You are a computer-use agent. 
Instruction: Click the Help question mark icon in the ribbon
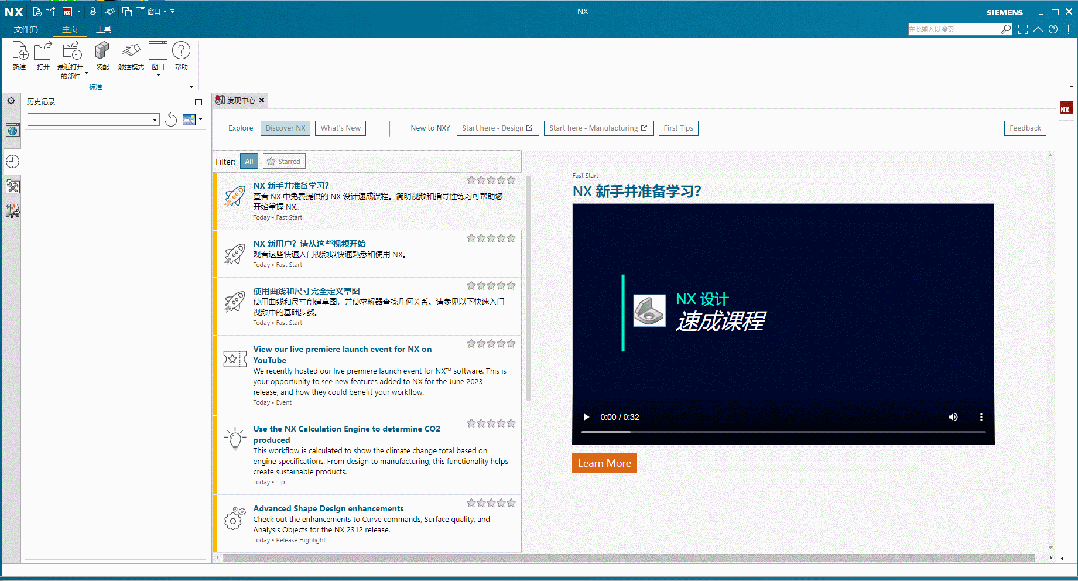point(181,50)
